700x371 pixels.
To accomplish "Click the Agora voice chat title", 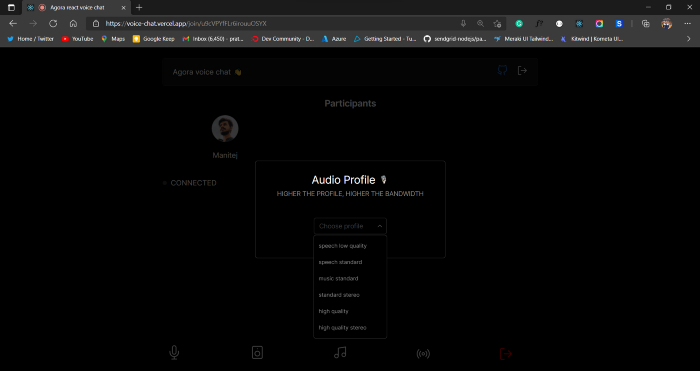I will coord(207,72).
